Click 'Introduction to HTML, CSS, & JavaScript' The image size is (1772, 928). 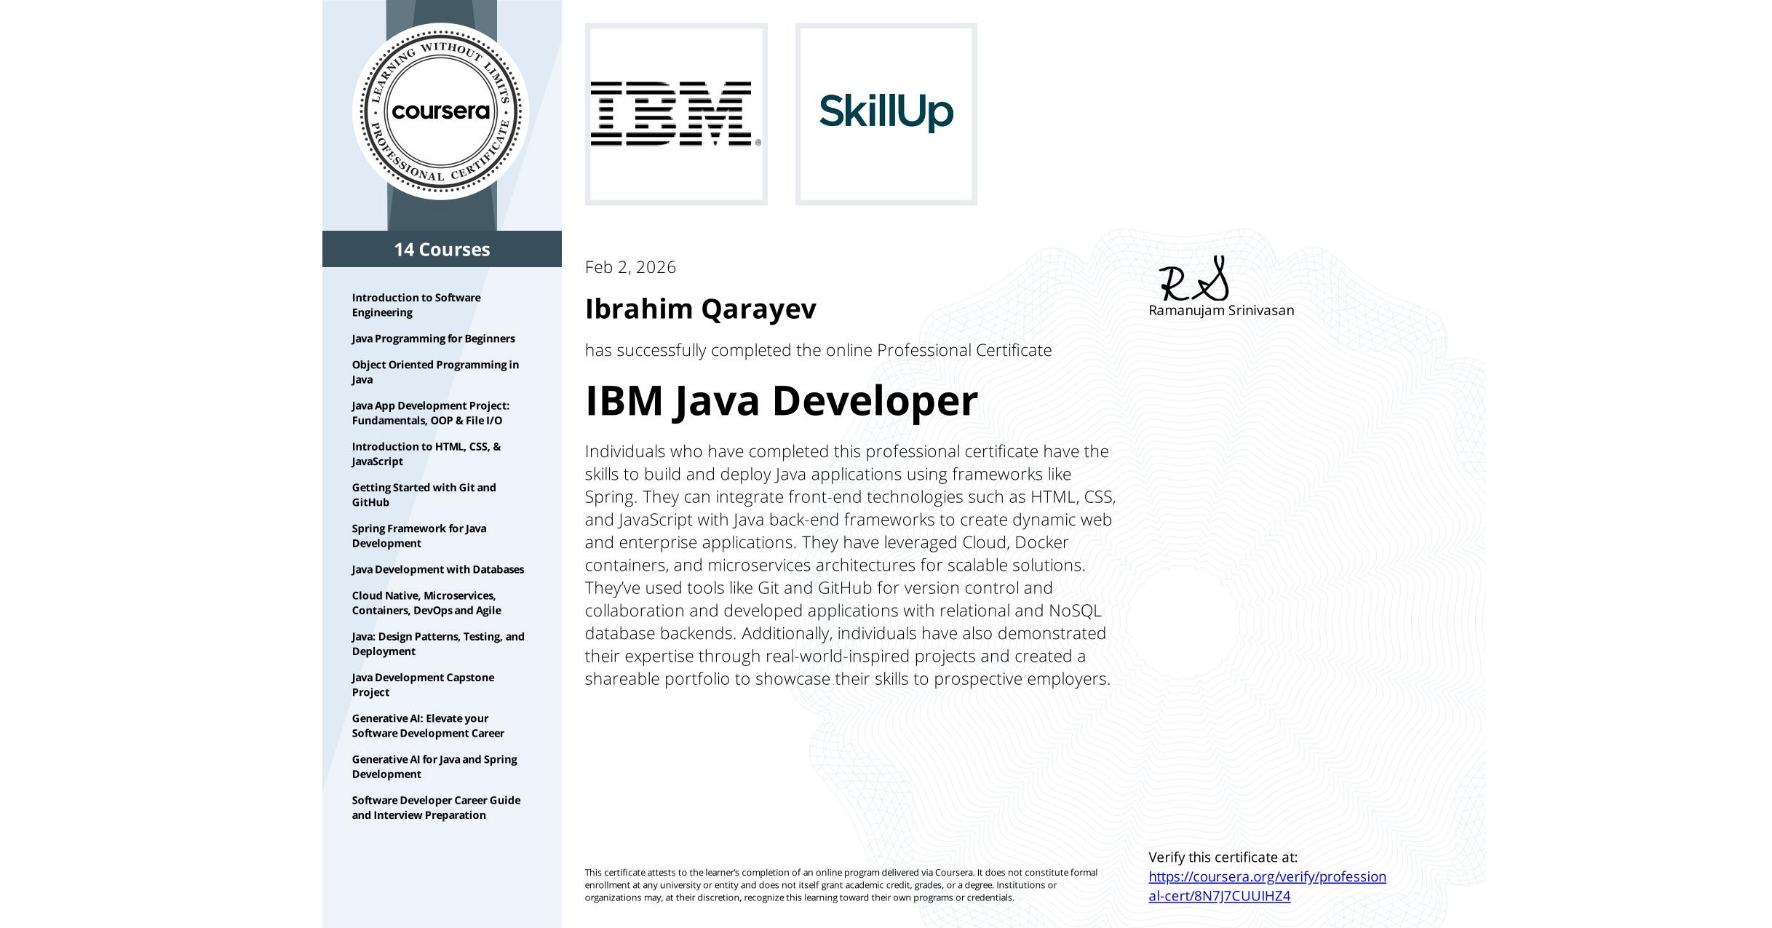426,454
